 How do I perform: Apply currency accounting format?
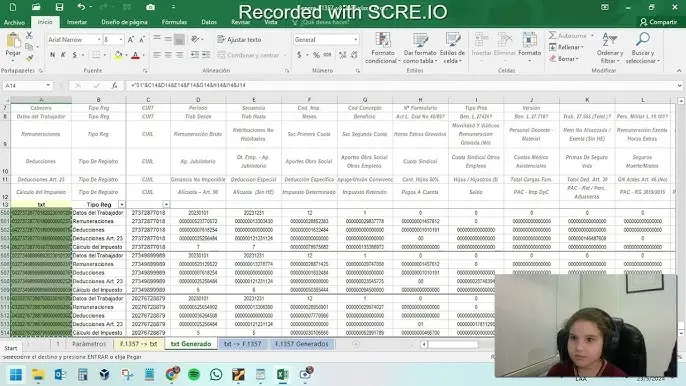click(299, 55)
